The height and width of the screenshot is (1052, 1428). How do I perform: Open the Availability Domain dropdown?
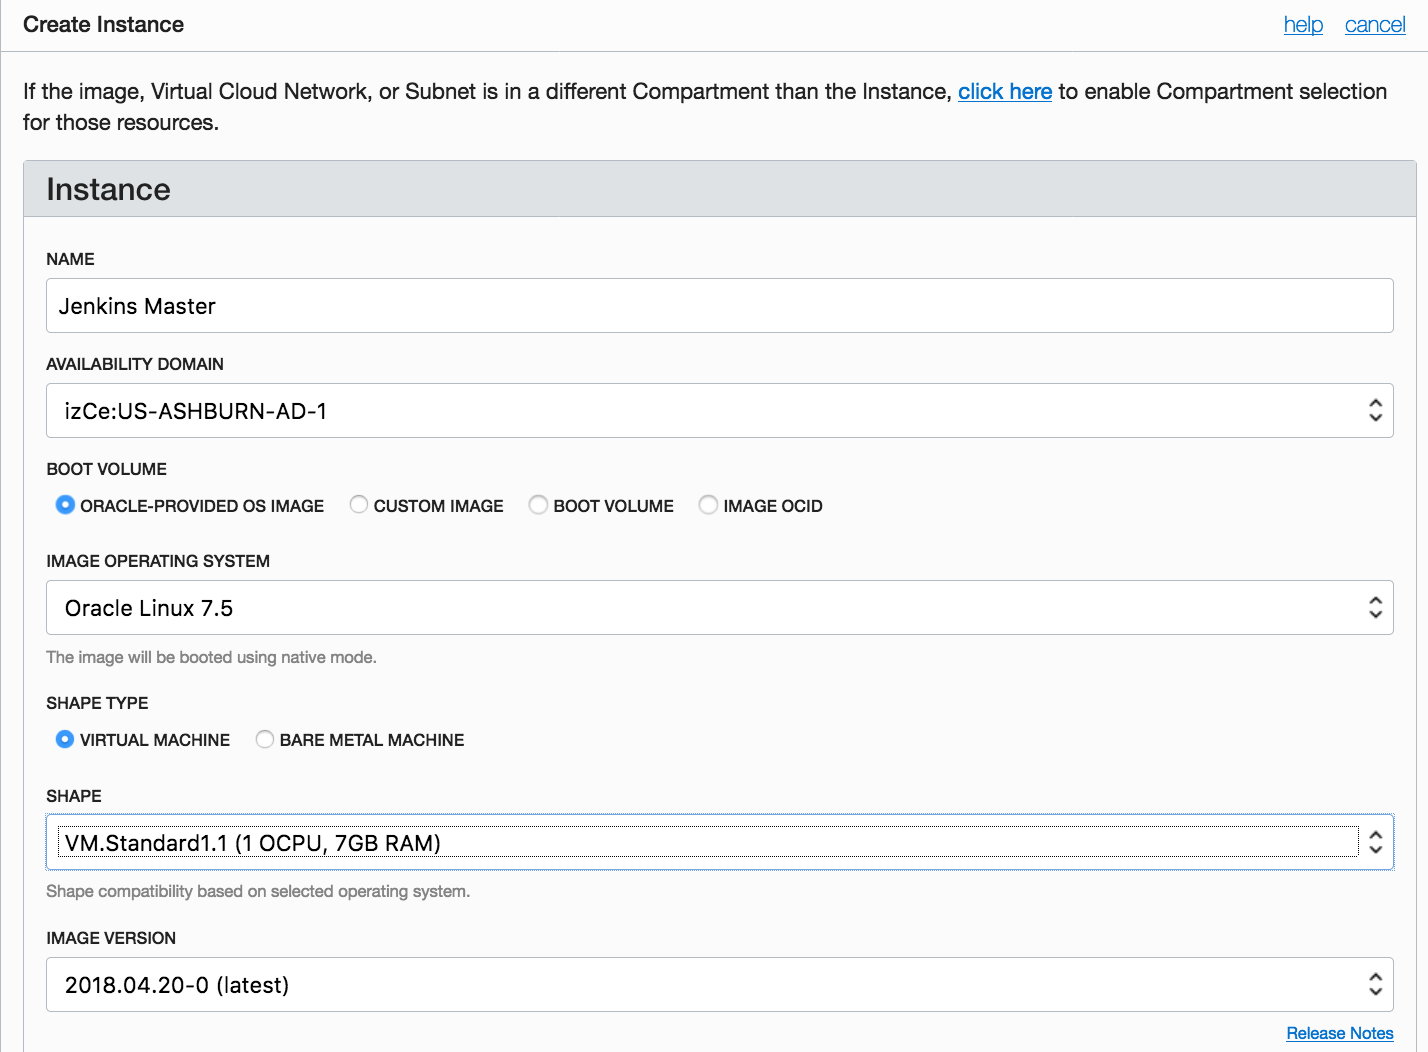pos(700,411)
